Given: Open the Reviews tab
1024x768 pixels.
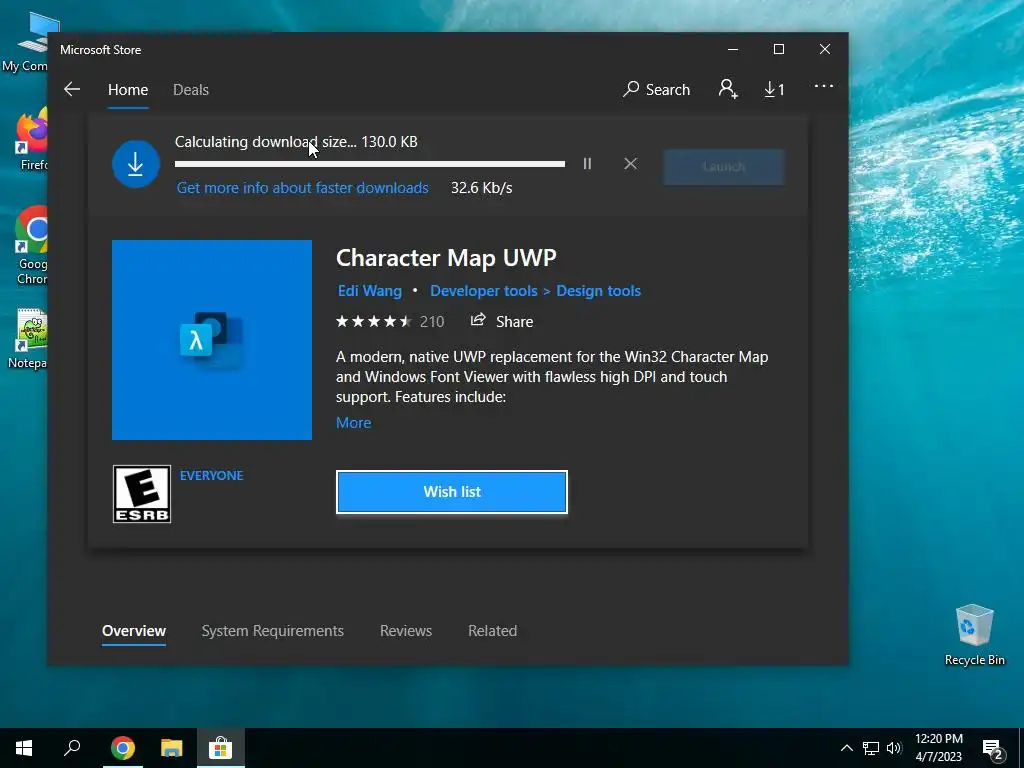Looking at the screenshot, I should click(406, 631).
